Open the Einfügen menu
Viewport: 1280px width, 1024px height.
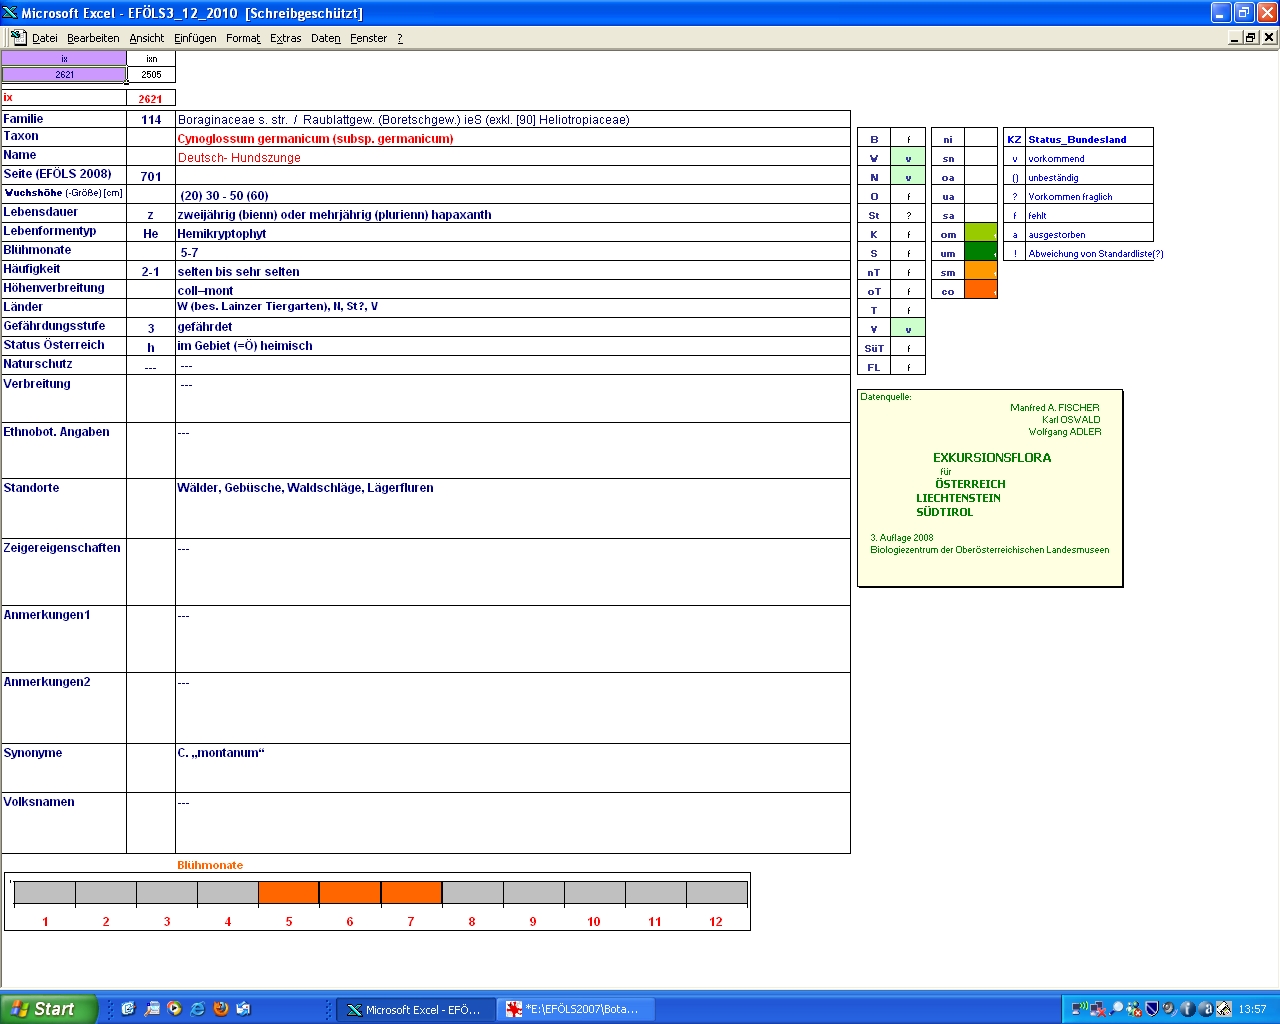[195, 38]
